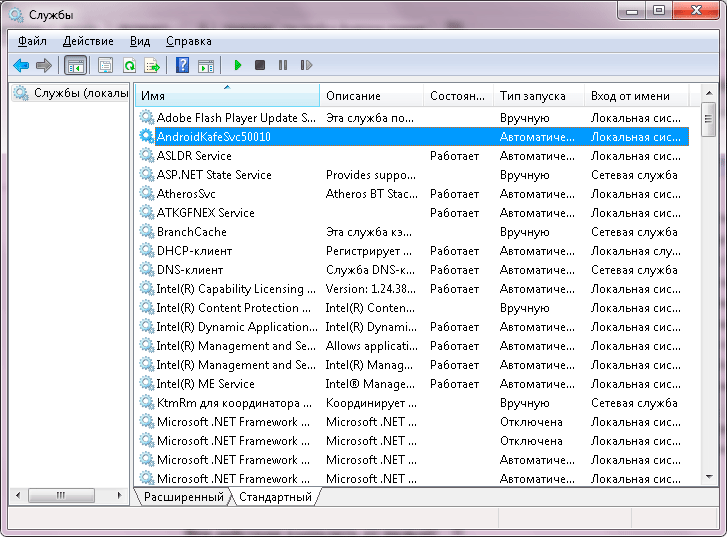Screen dimensions: 727x537
Task: Click the show/hide console tree toolbar icon
Action: pyautogui.click(x=75, y=65)
